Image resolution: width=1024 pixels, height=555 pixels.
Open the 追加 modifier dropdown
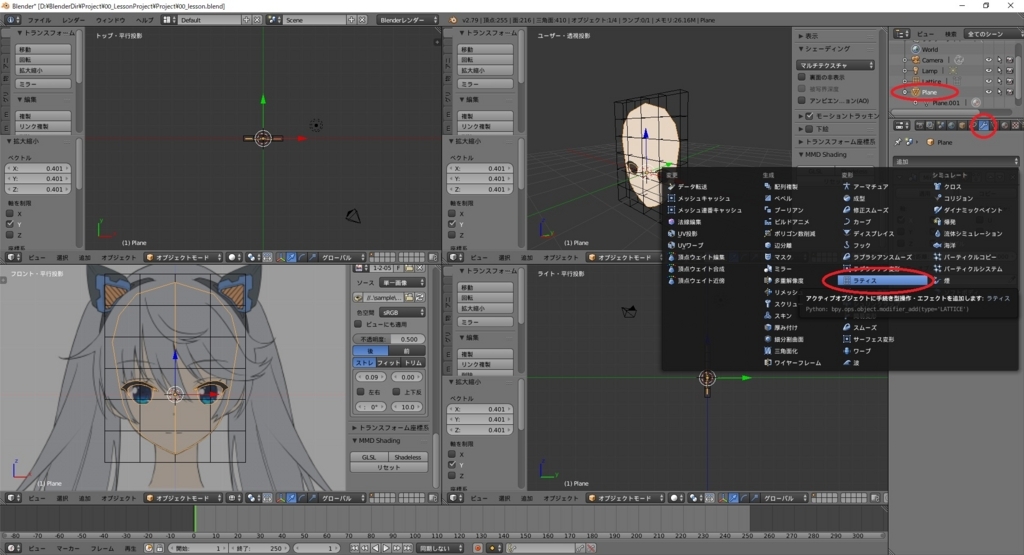coord(956,161)
